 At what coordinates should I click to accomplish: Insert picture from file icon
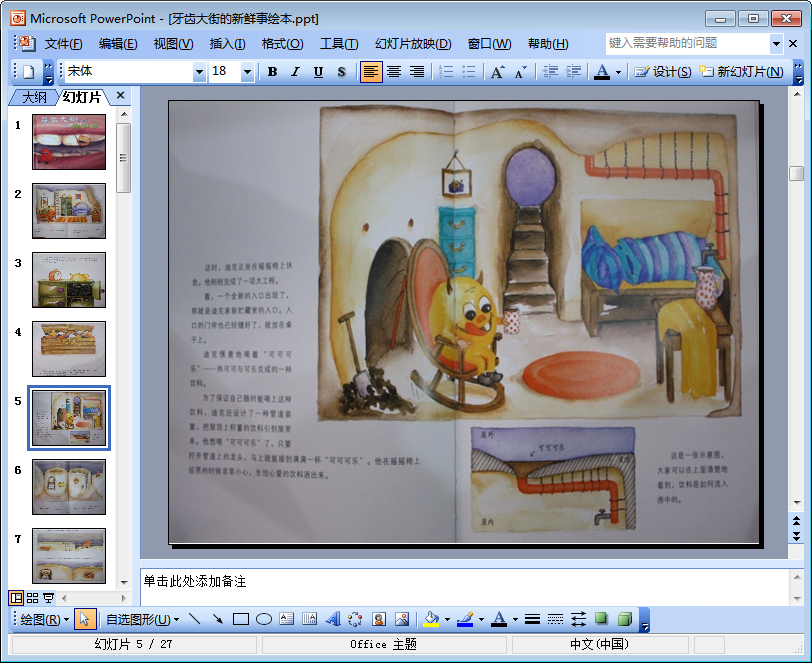tap(402, 619)
